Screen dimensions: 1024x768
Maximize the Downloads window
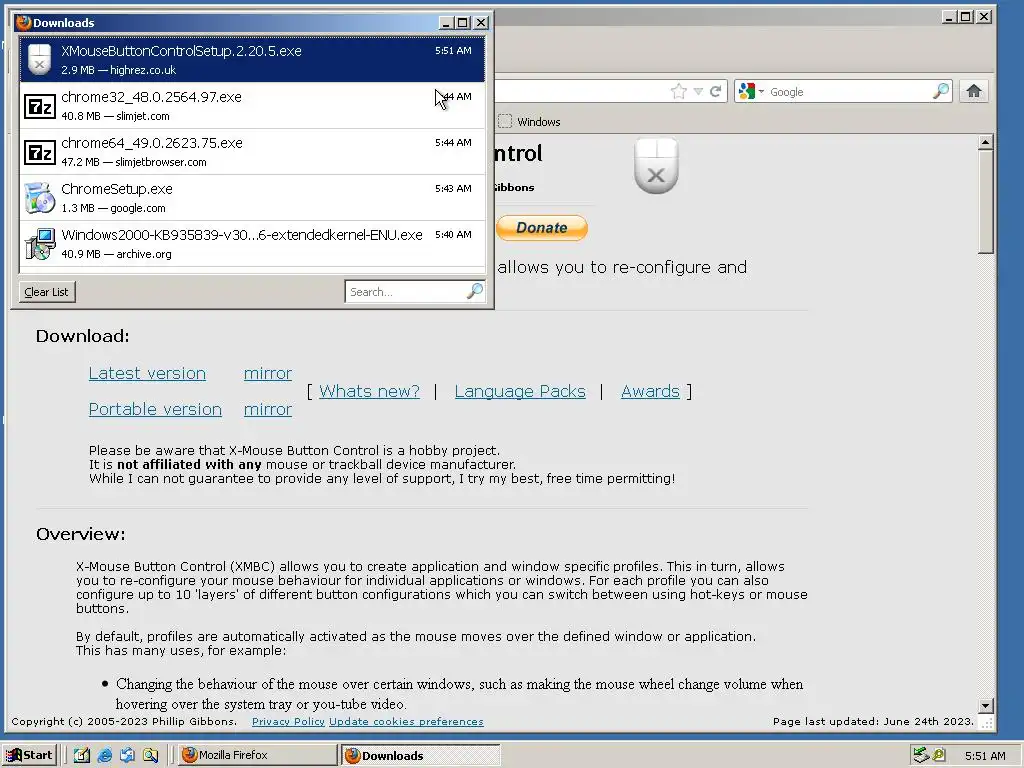click(463, 23)
